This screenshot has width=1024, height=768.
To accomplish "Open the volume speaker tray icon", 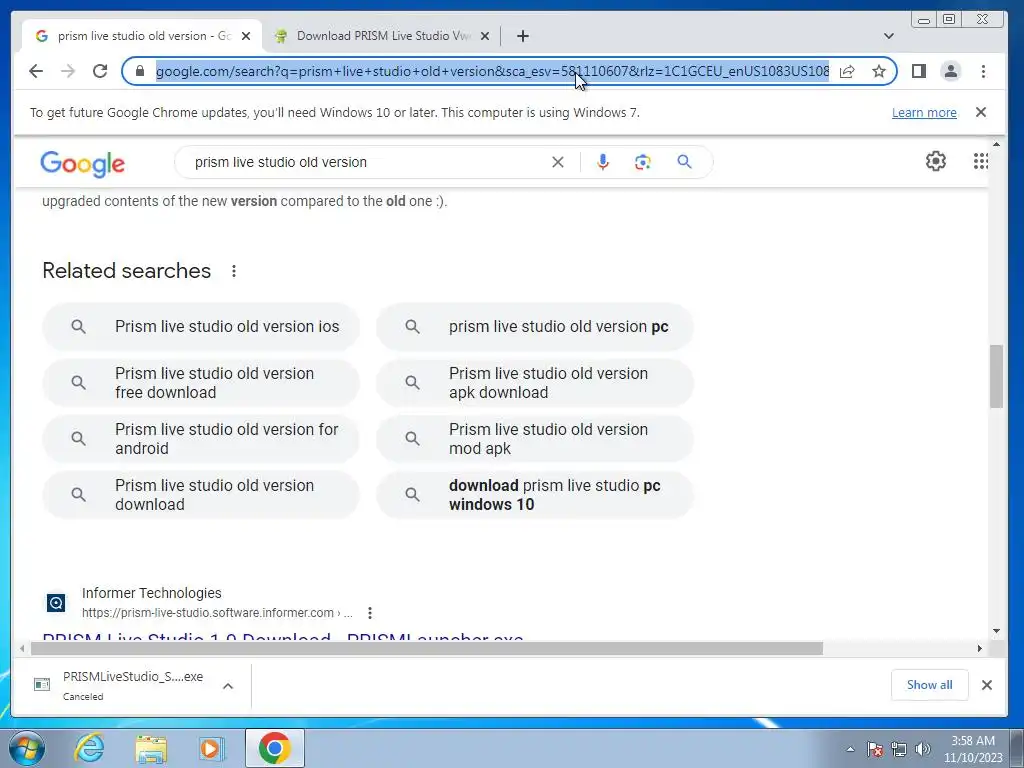I will point(923,749).
